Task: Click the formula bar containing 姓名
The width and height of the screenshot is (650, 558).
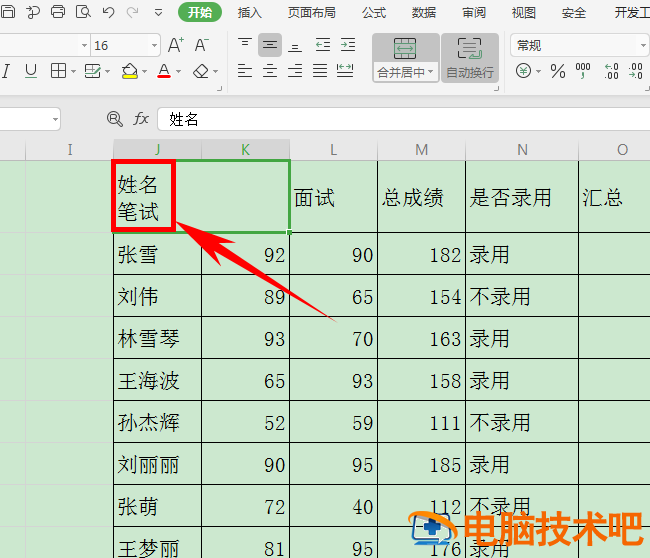Action: (404, 119)
